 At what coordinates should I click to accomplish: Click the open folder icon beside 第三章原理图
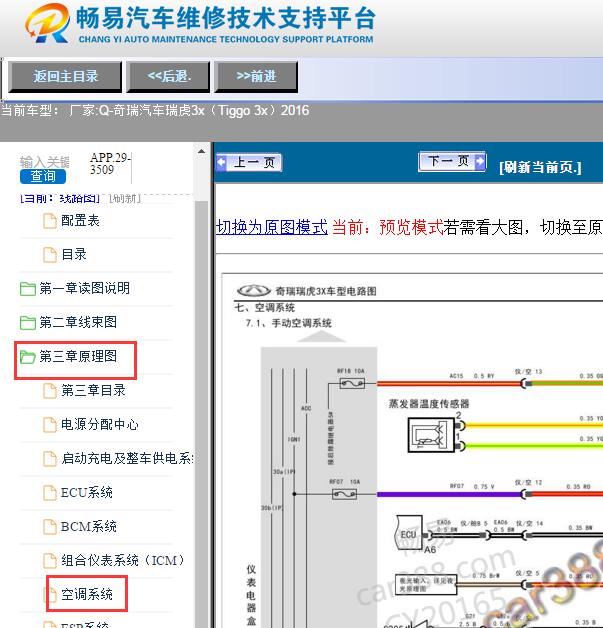[x=28, y=356]
